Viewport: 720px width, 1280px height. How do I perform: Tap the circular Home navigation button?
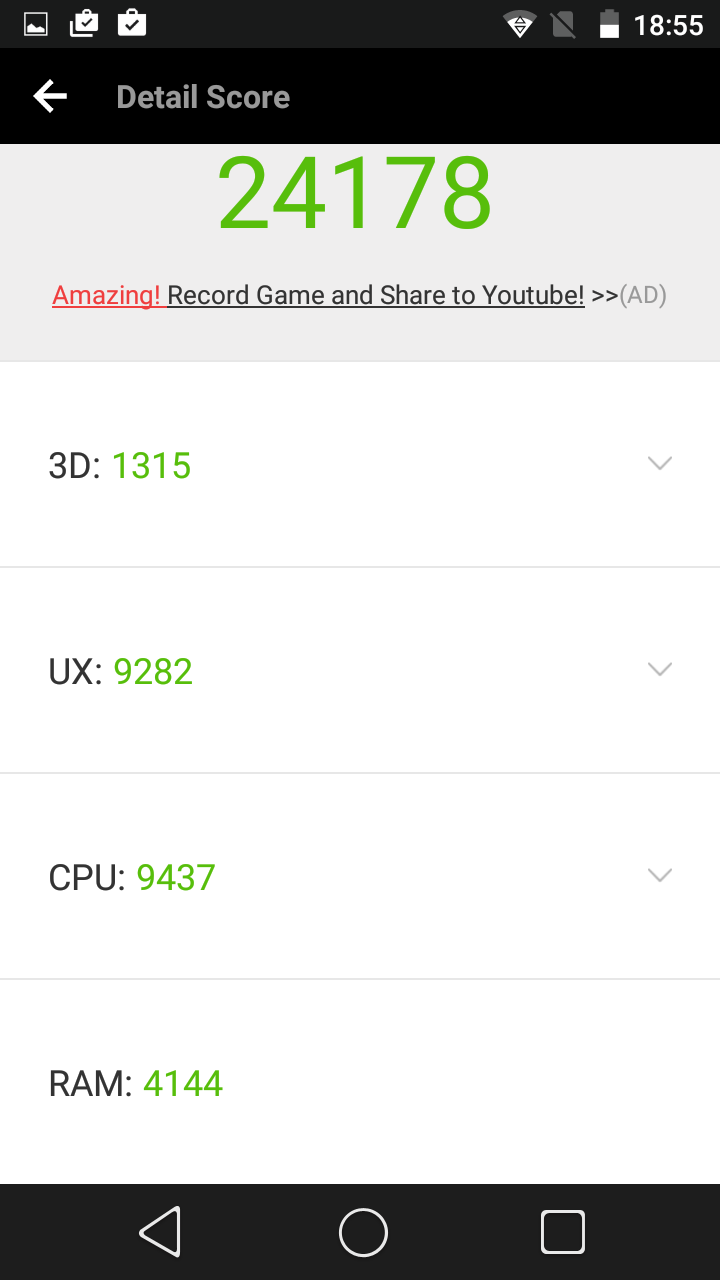pos(362,1232)
